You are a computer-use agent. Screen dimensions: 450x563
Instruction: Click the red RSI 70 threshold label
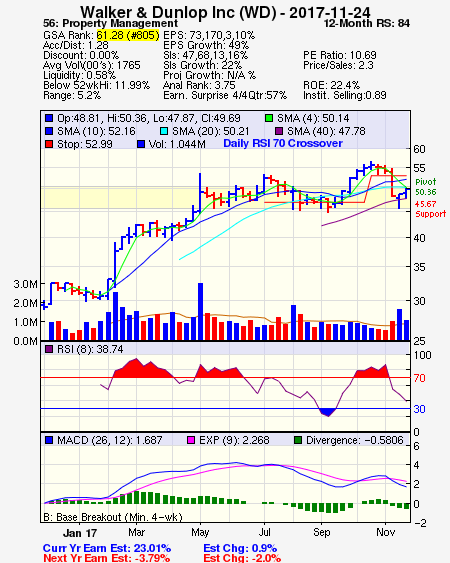pos(419,378)
